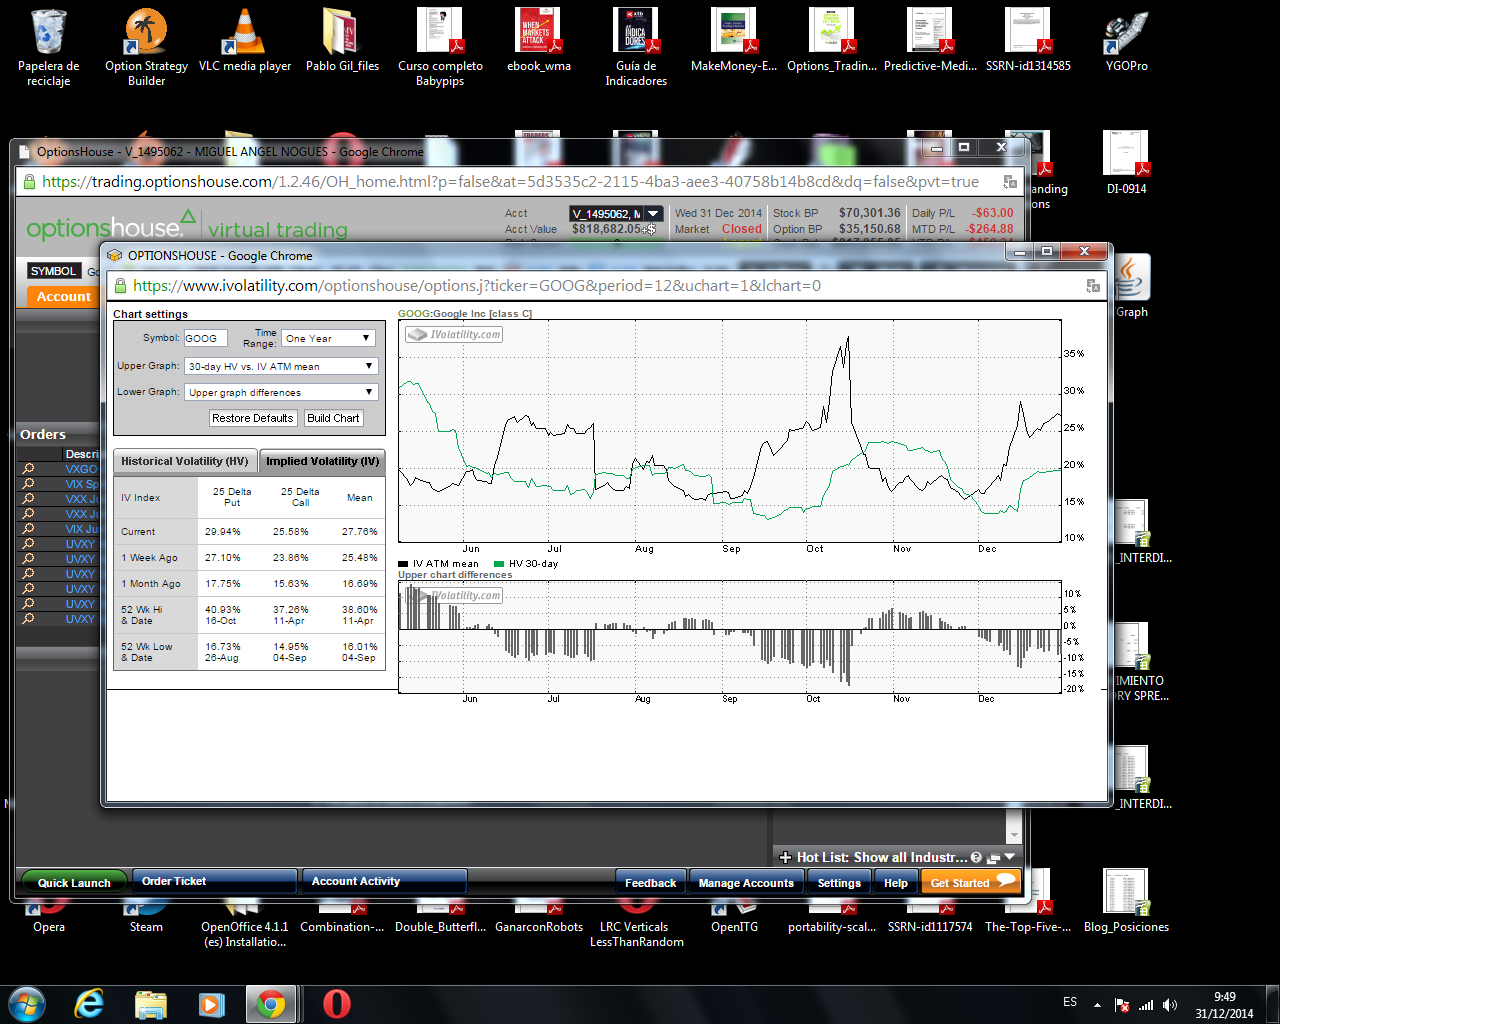This screenshot has height=1024, width=1500.
Task: Click the orange Account button
Action: (63, 296)
